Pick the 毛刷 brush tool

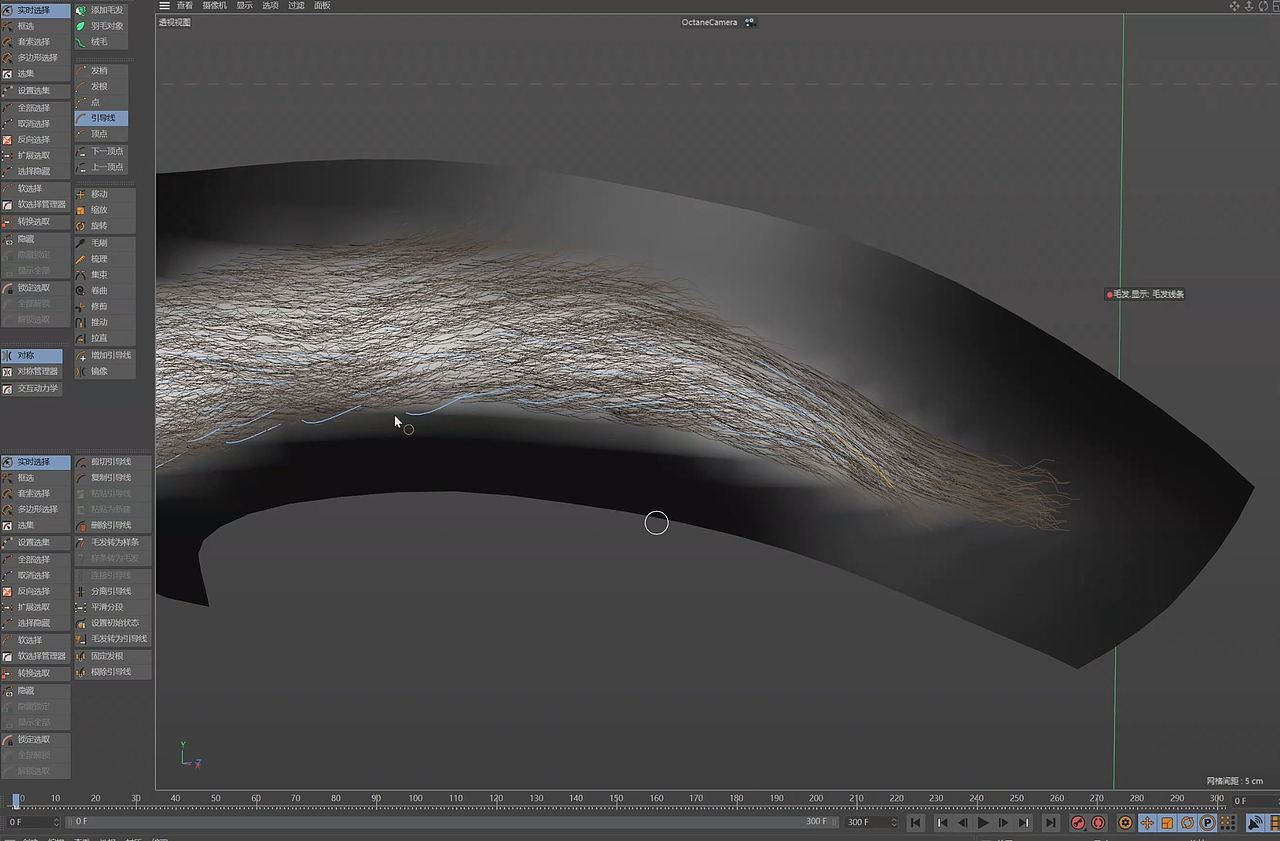tap(104, 243)
